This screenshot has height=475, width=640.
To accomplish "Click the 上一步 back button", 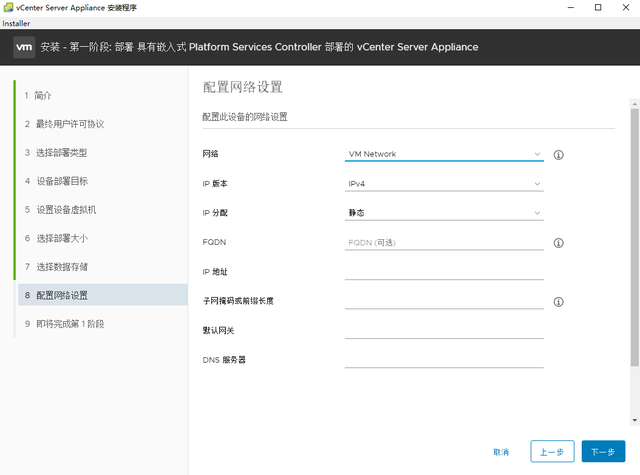I will 552,451.
